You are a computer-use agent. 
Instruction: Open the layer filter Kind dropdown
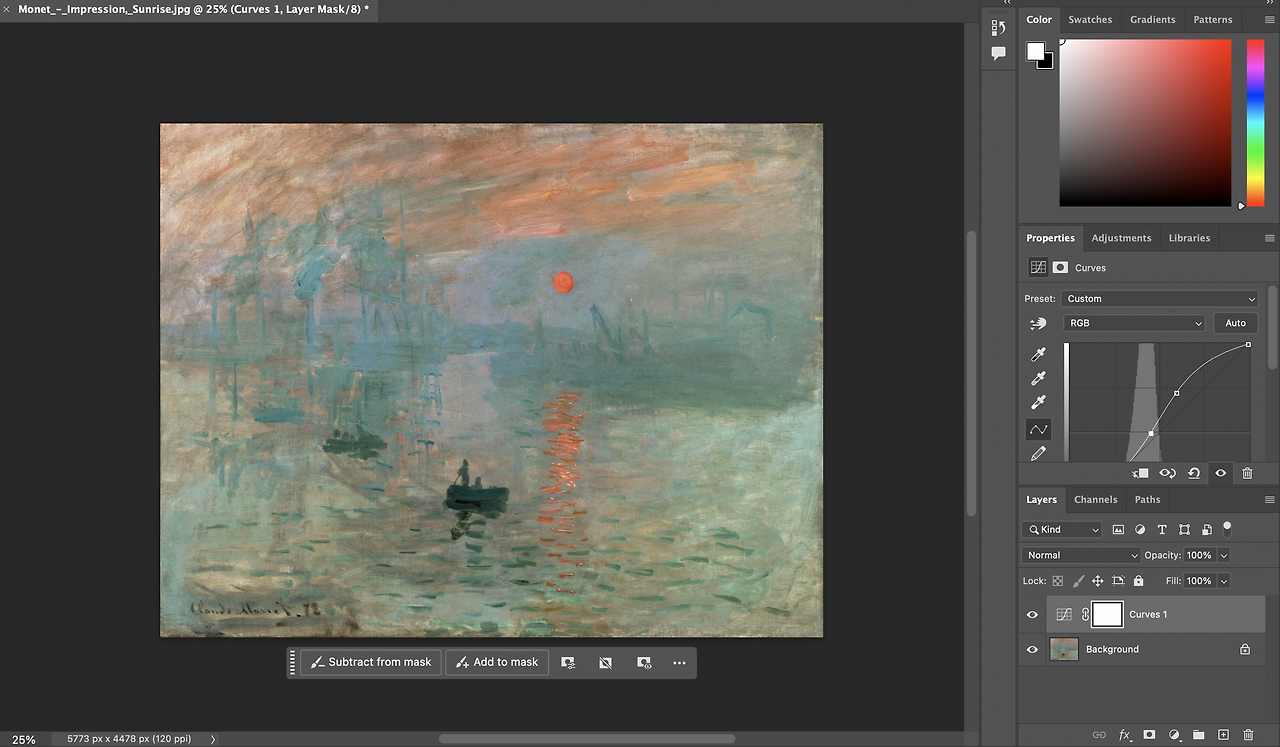pos(1062,530)
